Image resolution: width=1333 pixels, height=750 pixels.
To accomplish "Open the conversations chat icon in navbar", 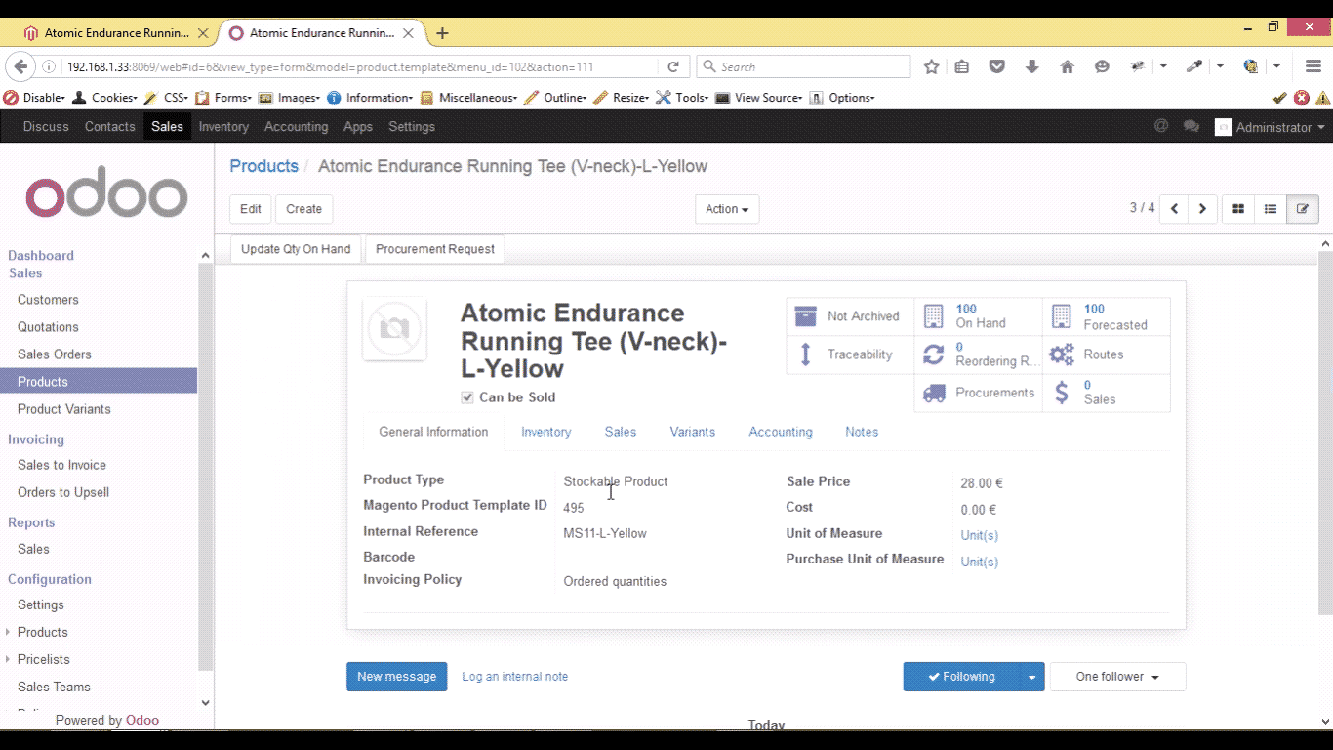I will pos(1191,127).
